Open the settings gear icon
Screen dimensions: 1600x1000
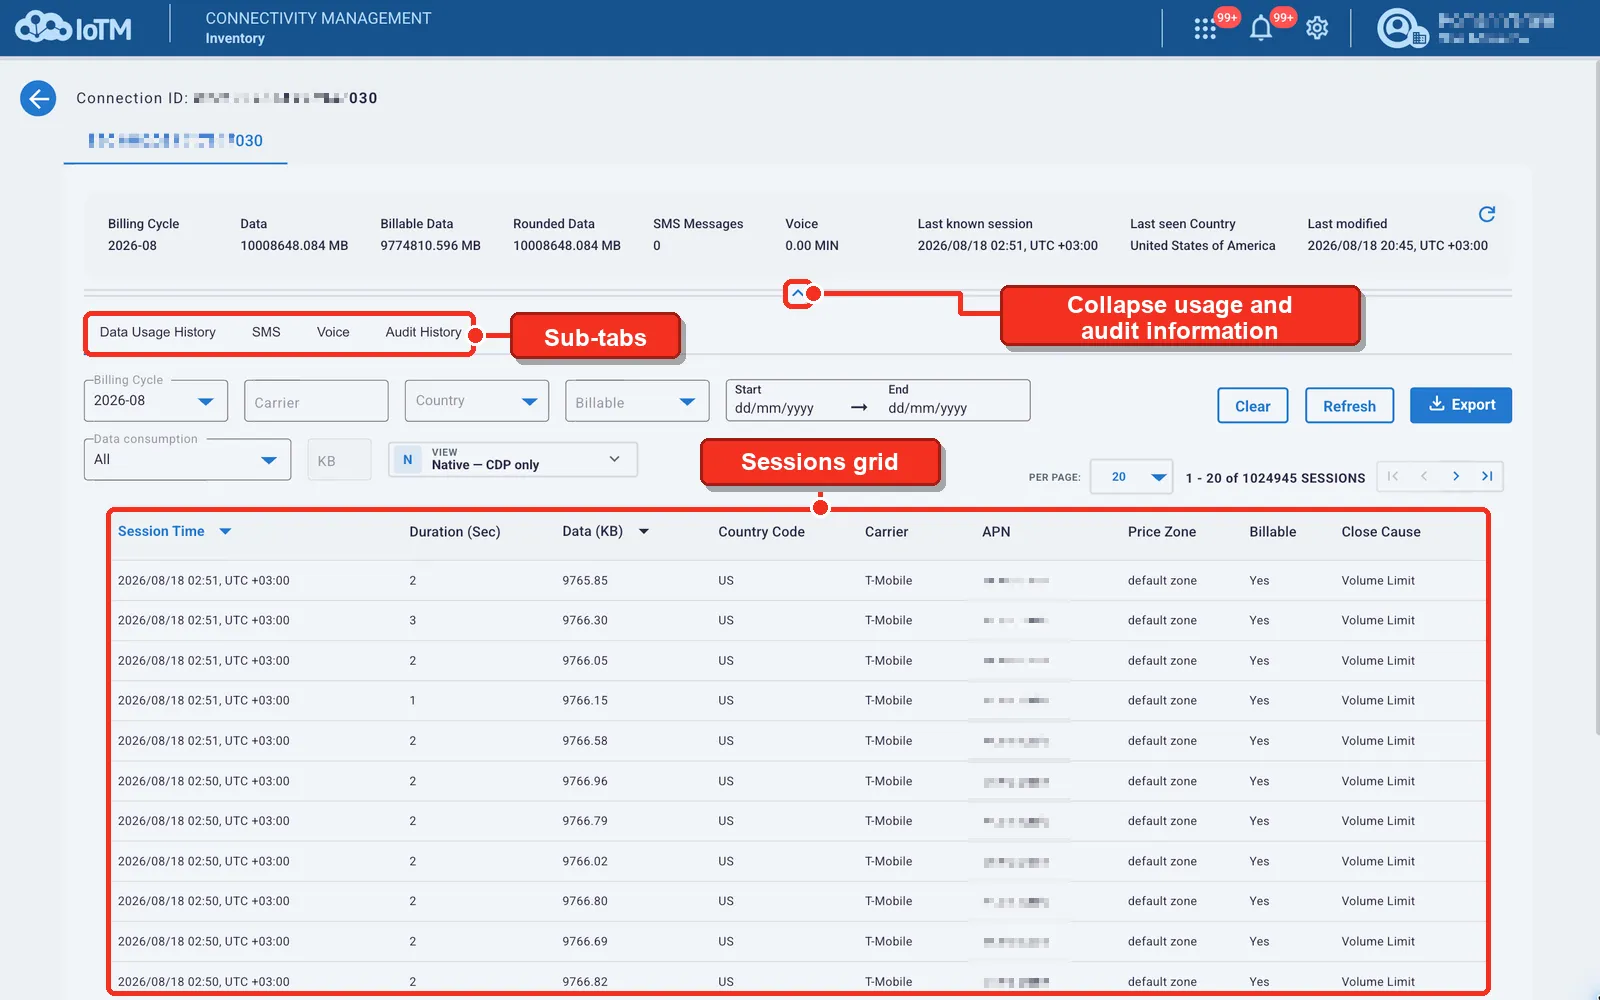(1317, 28)
